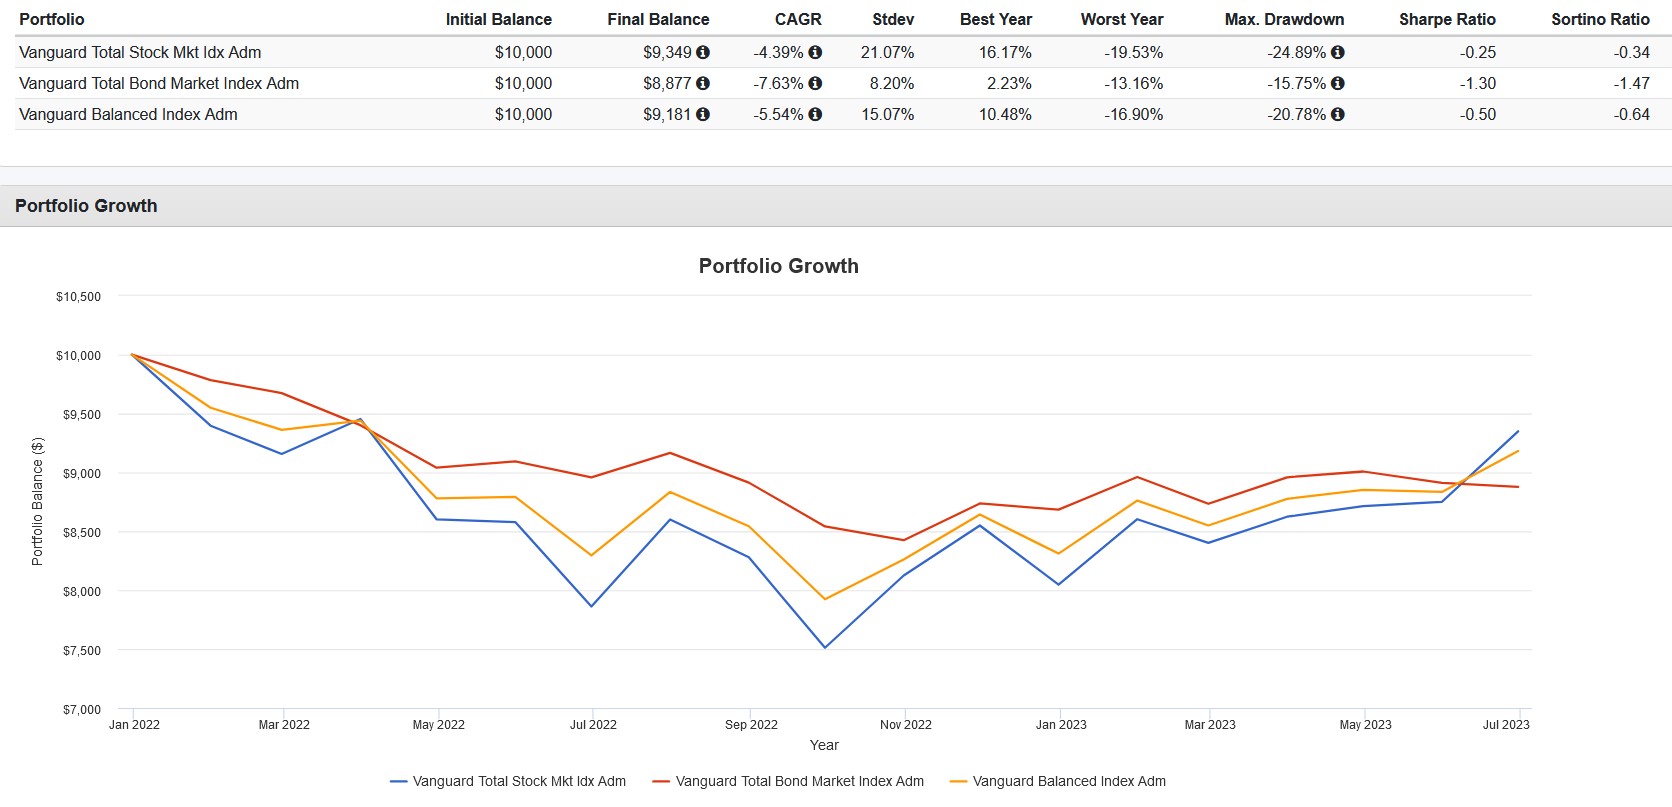
Task: Click info icon beside -15.75% max drawdown
Action: (x=1338, y=83)
